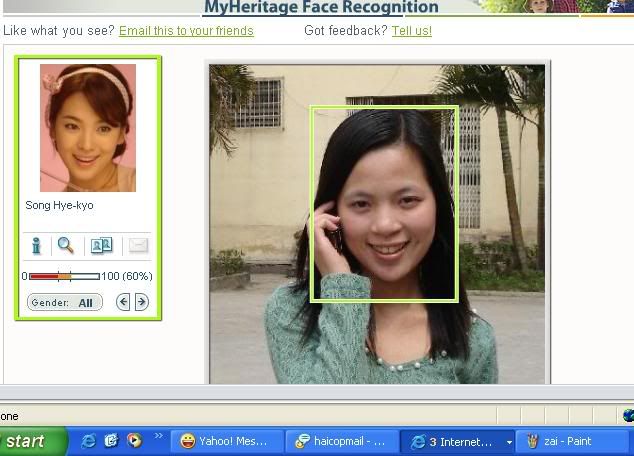Viewport: 634px width, 456px height.
Task: Open the 3 Internet Explorer group button
Action: click(457, 441)
